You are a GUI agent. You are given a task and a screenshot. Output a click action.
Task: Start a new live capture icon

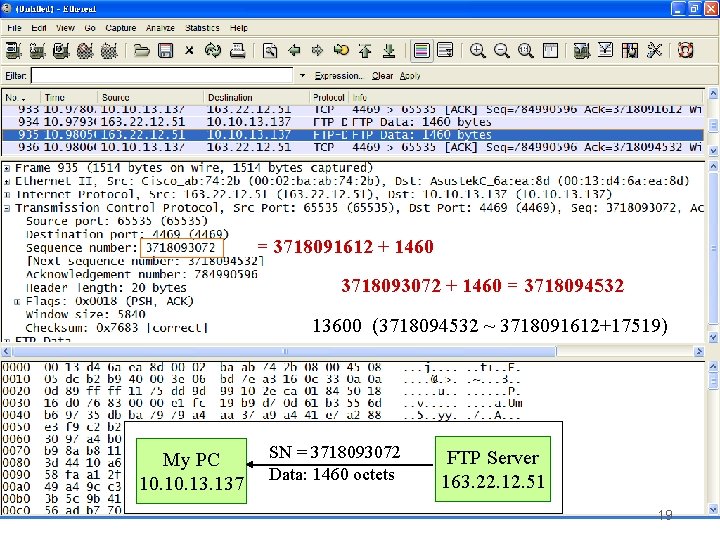61,50
